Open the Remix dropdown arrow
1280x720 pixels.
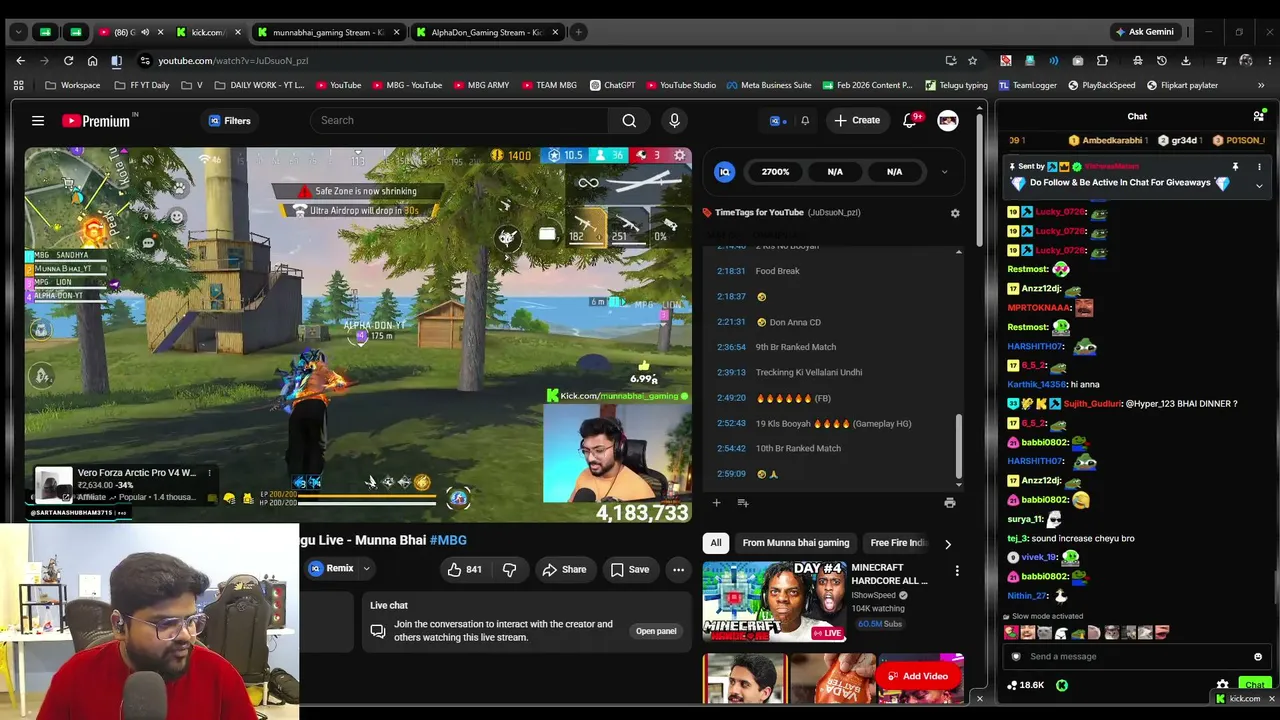(x=366, y=569)
